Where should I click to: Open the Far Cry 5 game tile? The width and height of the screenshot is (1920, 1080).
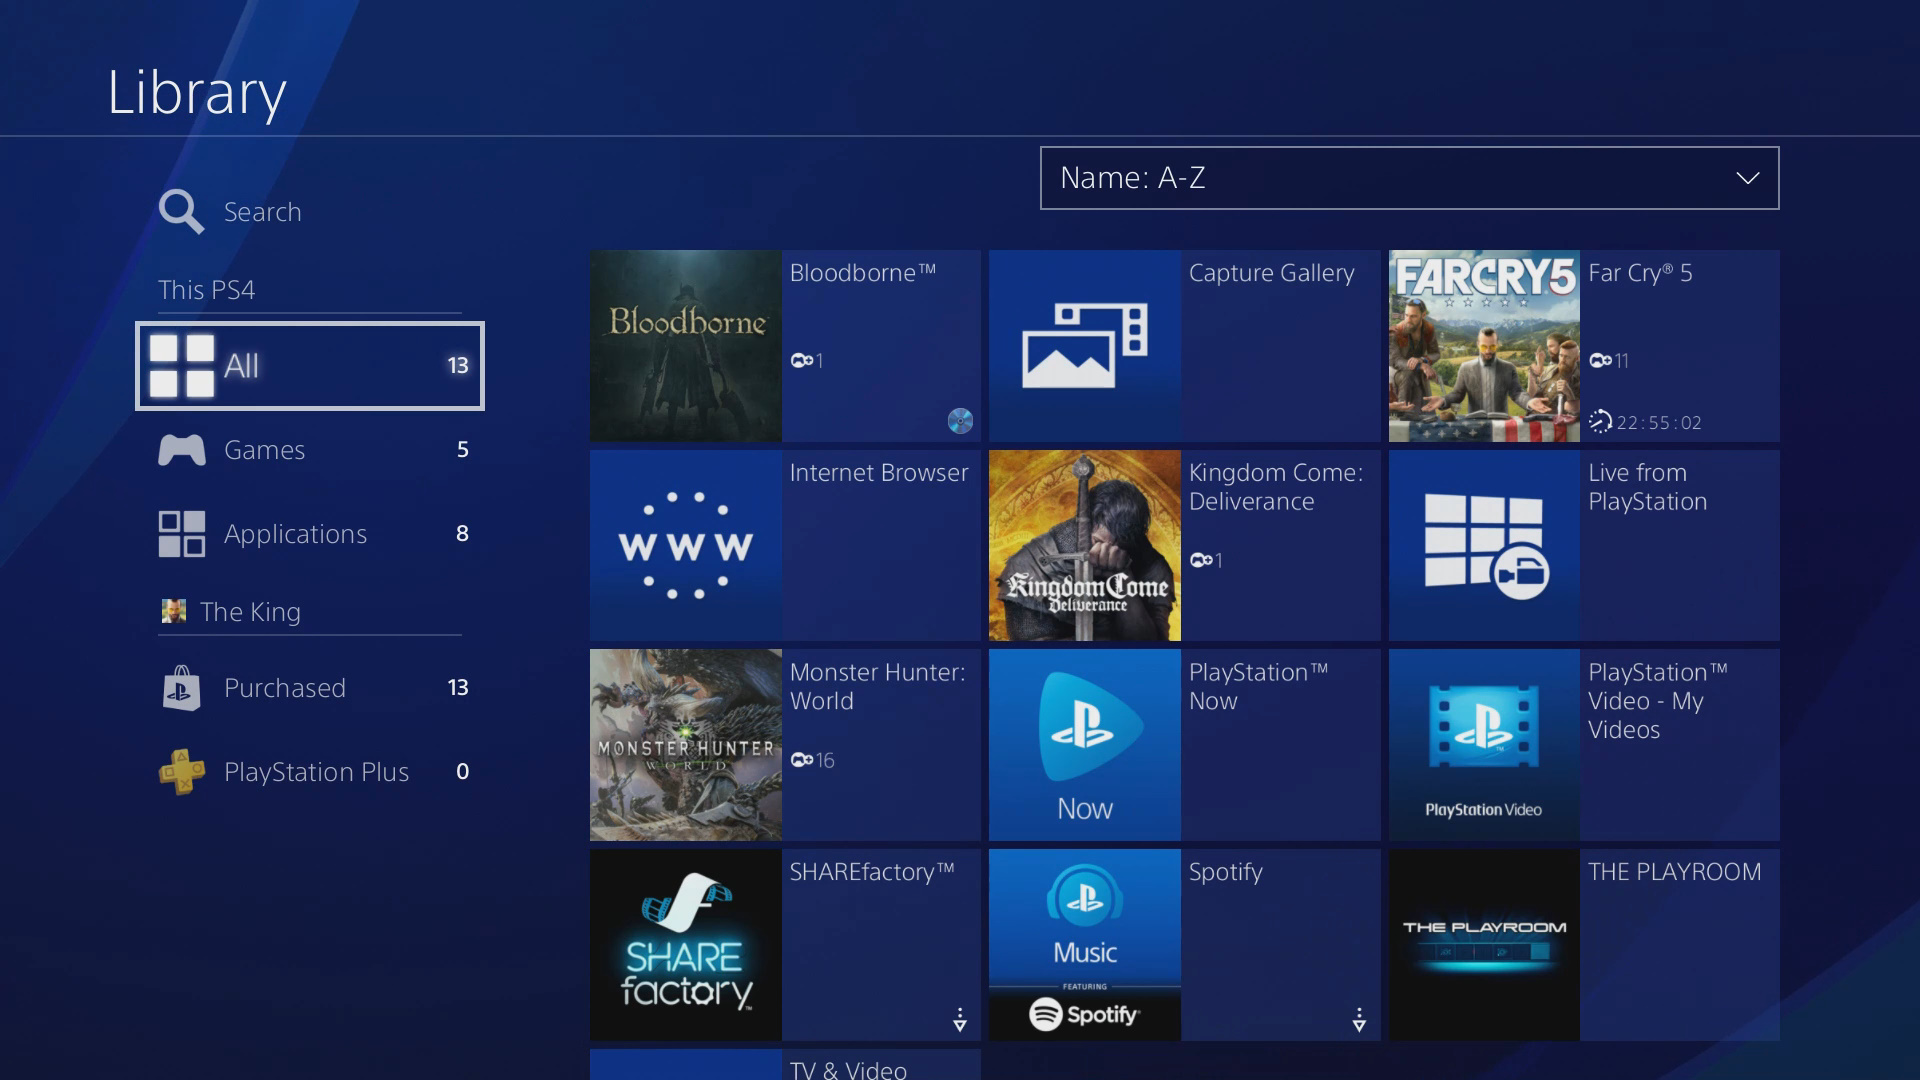(1583, 345)
